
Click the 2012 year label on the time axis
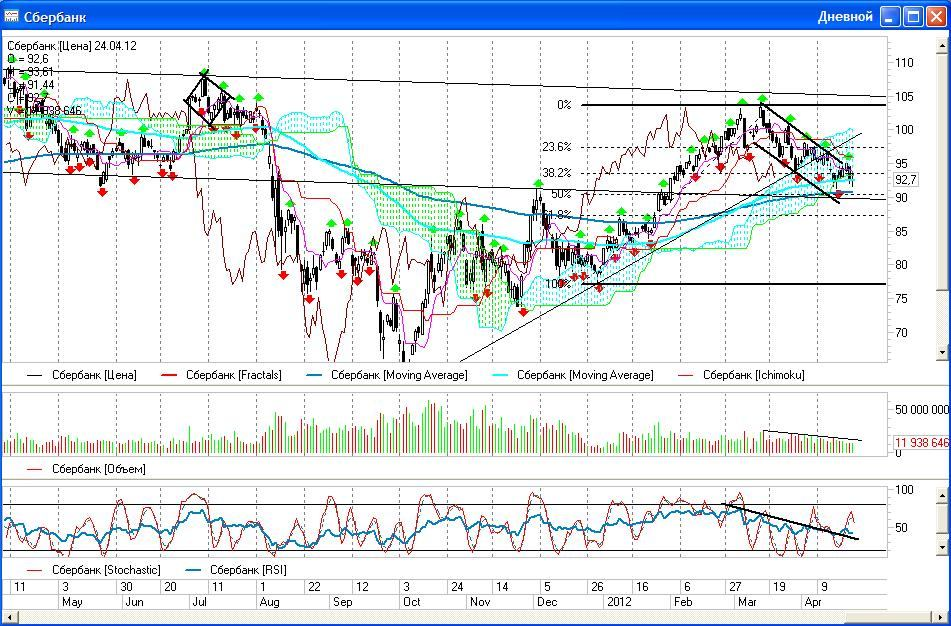pos(619,602)
